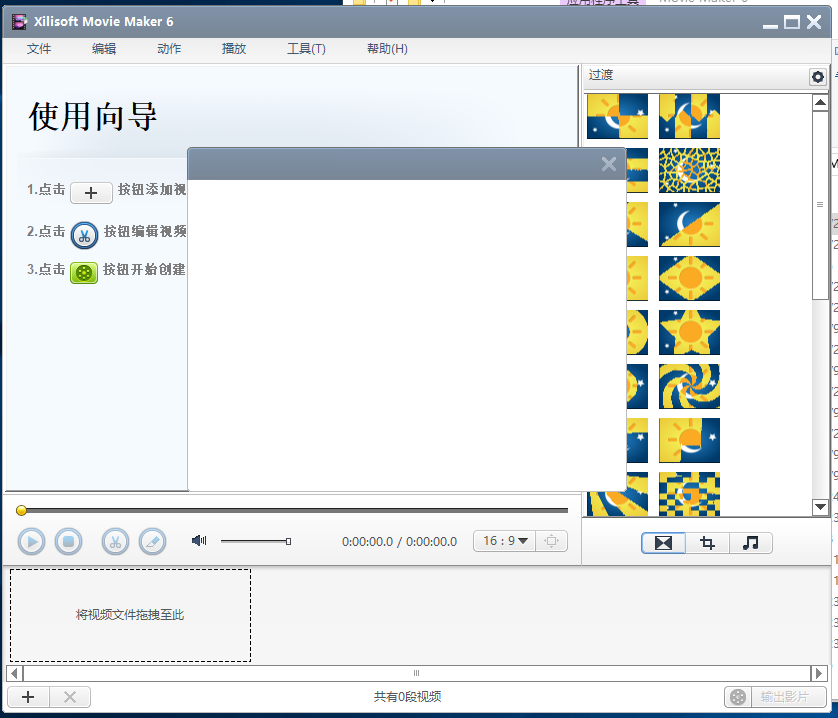Screen dimensions: 838x718
Task: Select the crop tool icon at bottom right
Action: pos(707,543)
